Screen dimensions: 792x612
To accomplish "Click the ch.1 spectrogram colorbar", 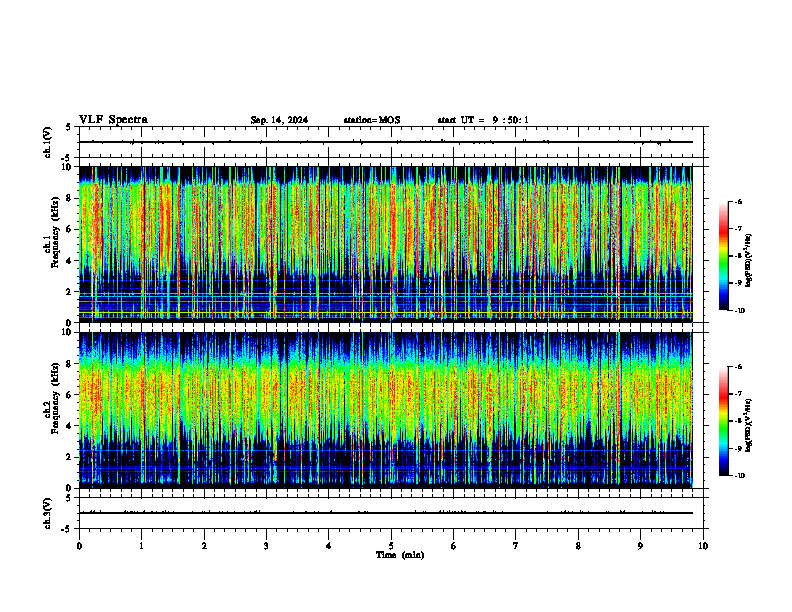I will [x=723, y=256].
